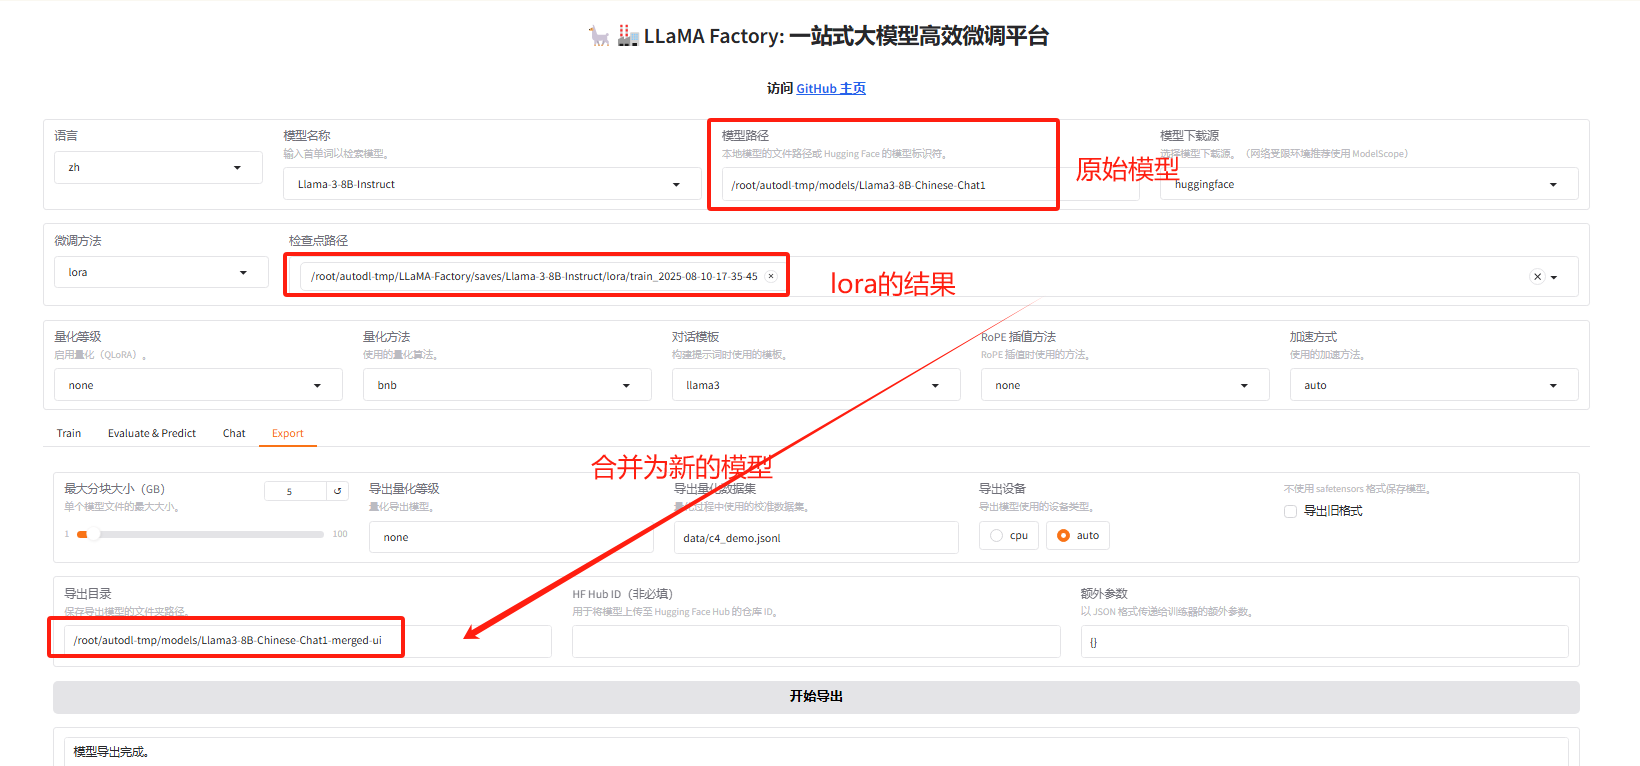Click the 额外参数 JSON input field
Screen dimensions: 1640x766
1324,642
